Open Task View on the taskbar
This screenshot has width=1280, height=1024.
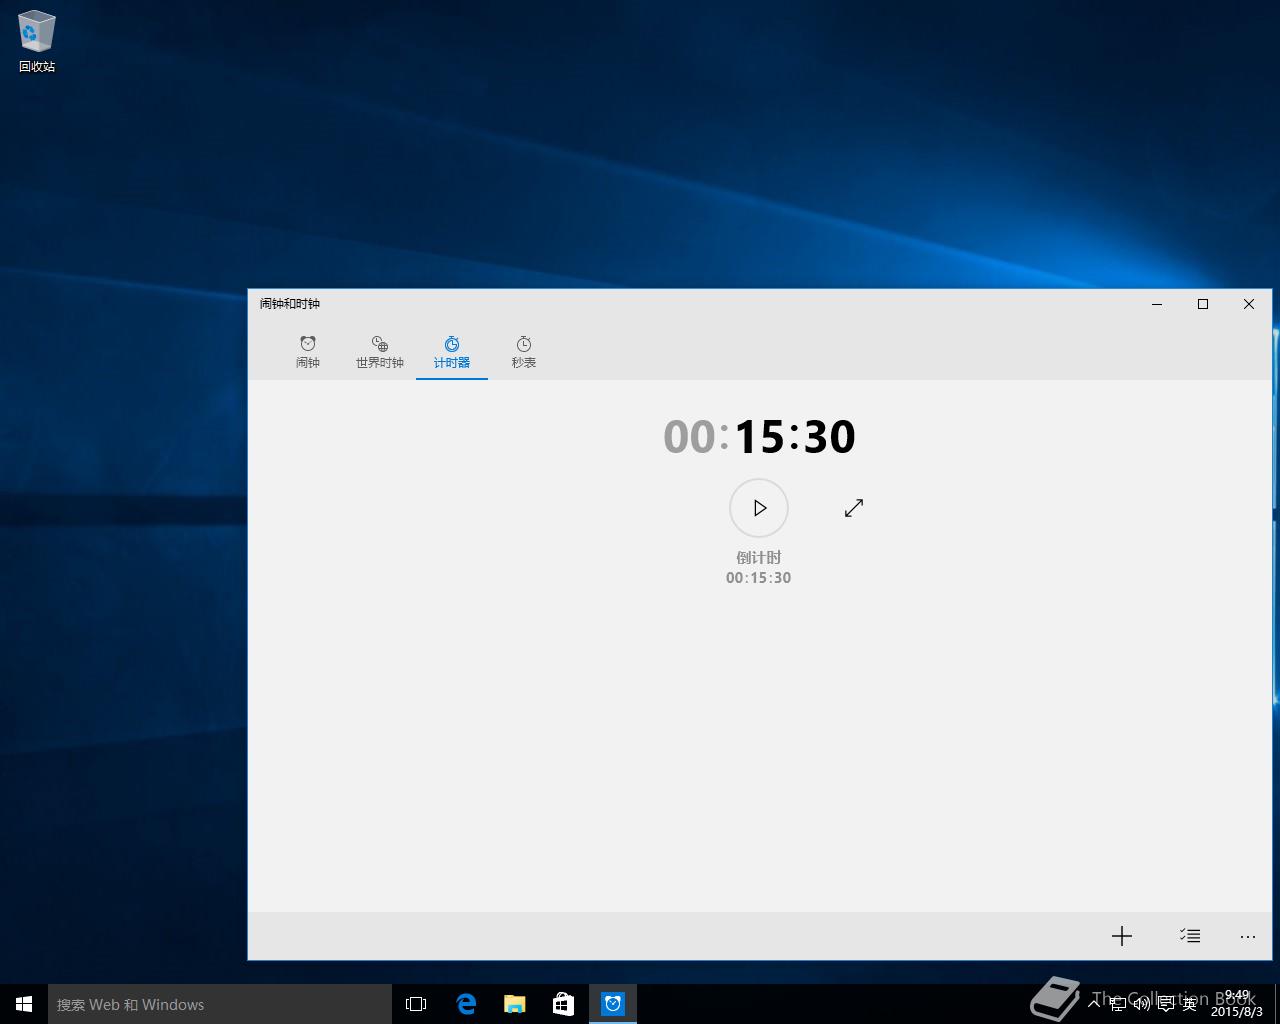416,1004
